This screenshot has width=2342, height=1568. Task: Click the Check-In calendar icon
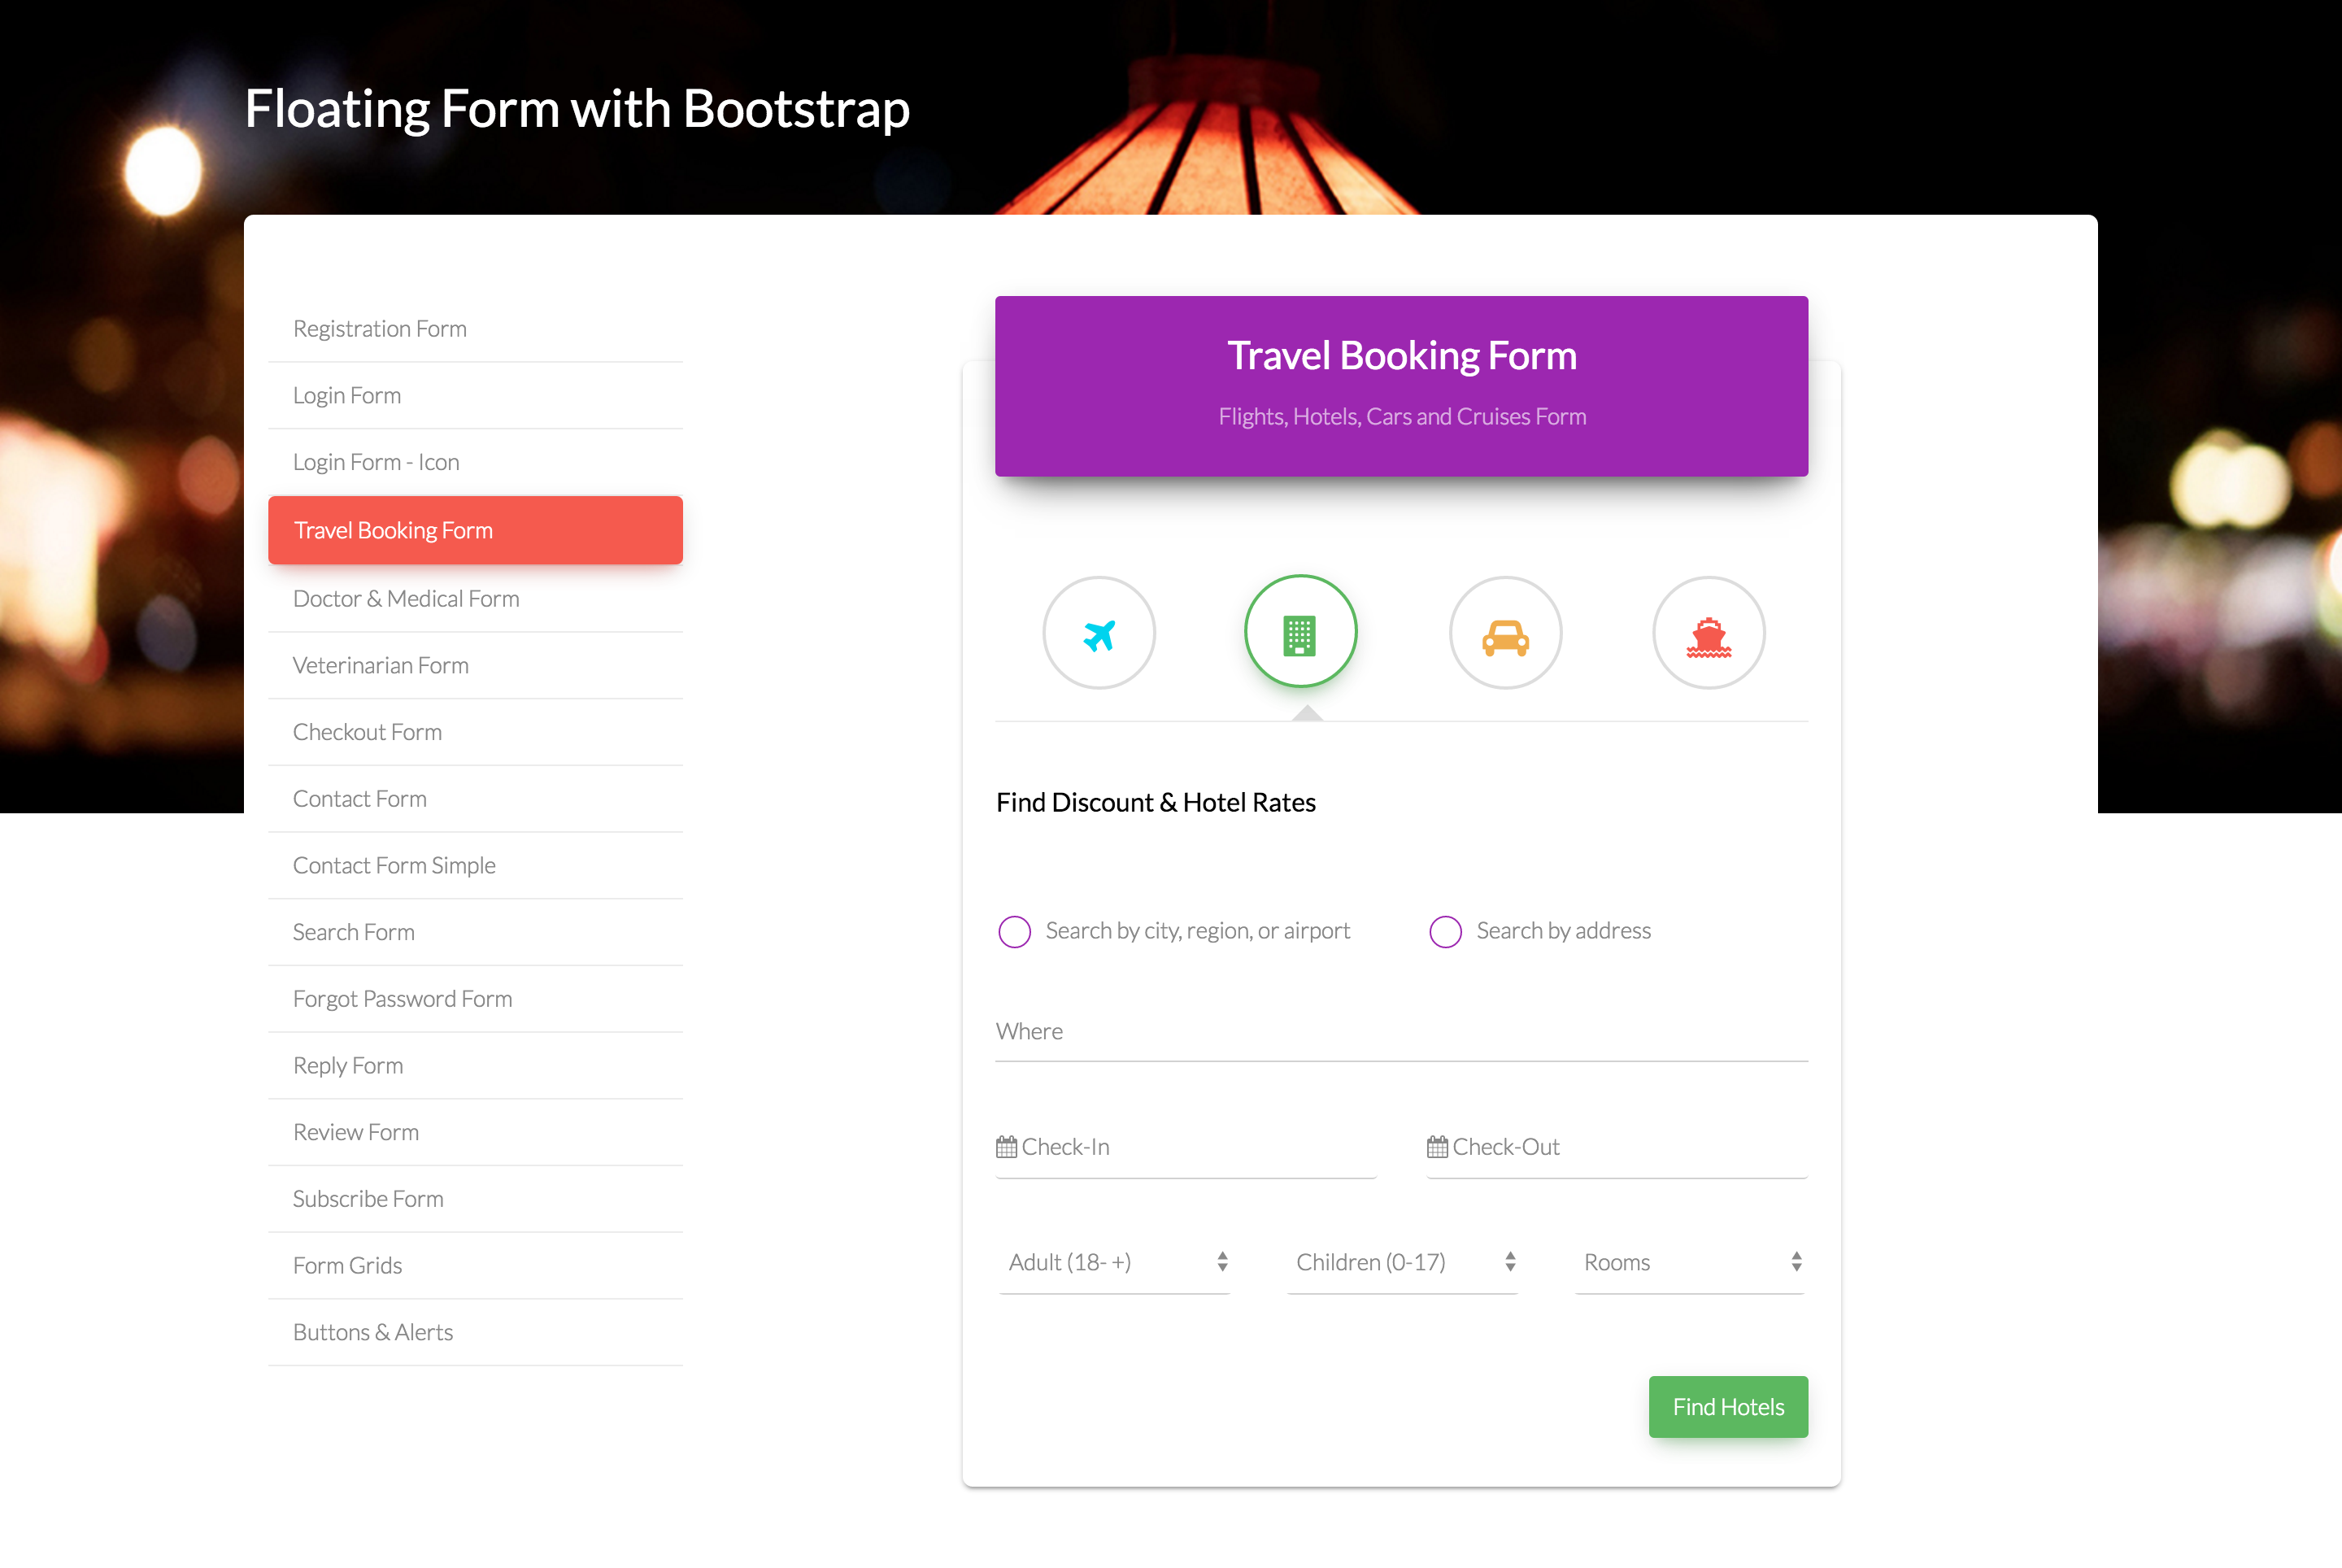(1006, 1146)
